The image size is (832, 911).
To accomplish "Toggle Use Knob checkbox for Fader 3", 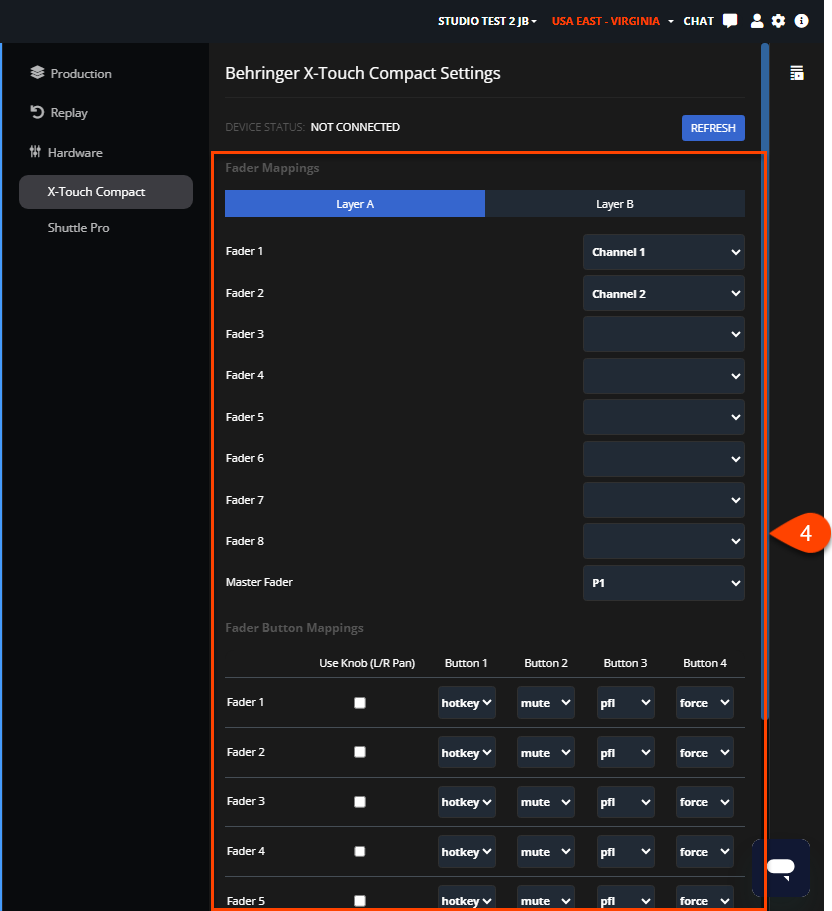I will [360, 802].
